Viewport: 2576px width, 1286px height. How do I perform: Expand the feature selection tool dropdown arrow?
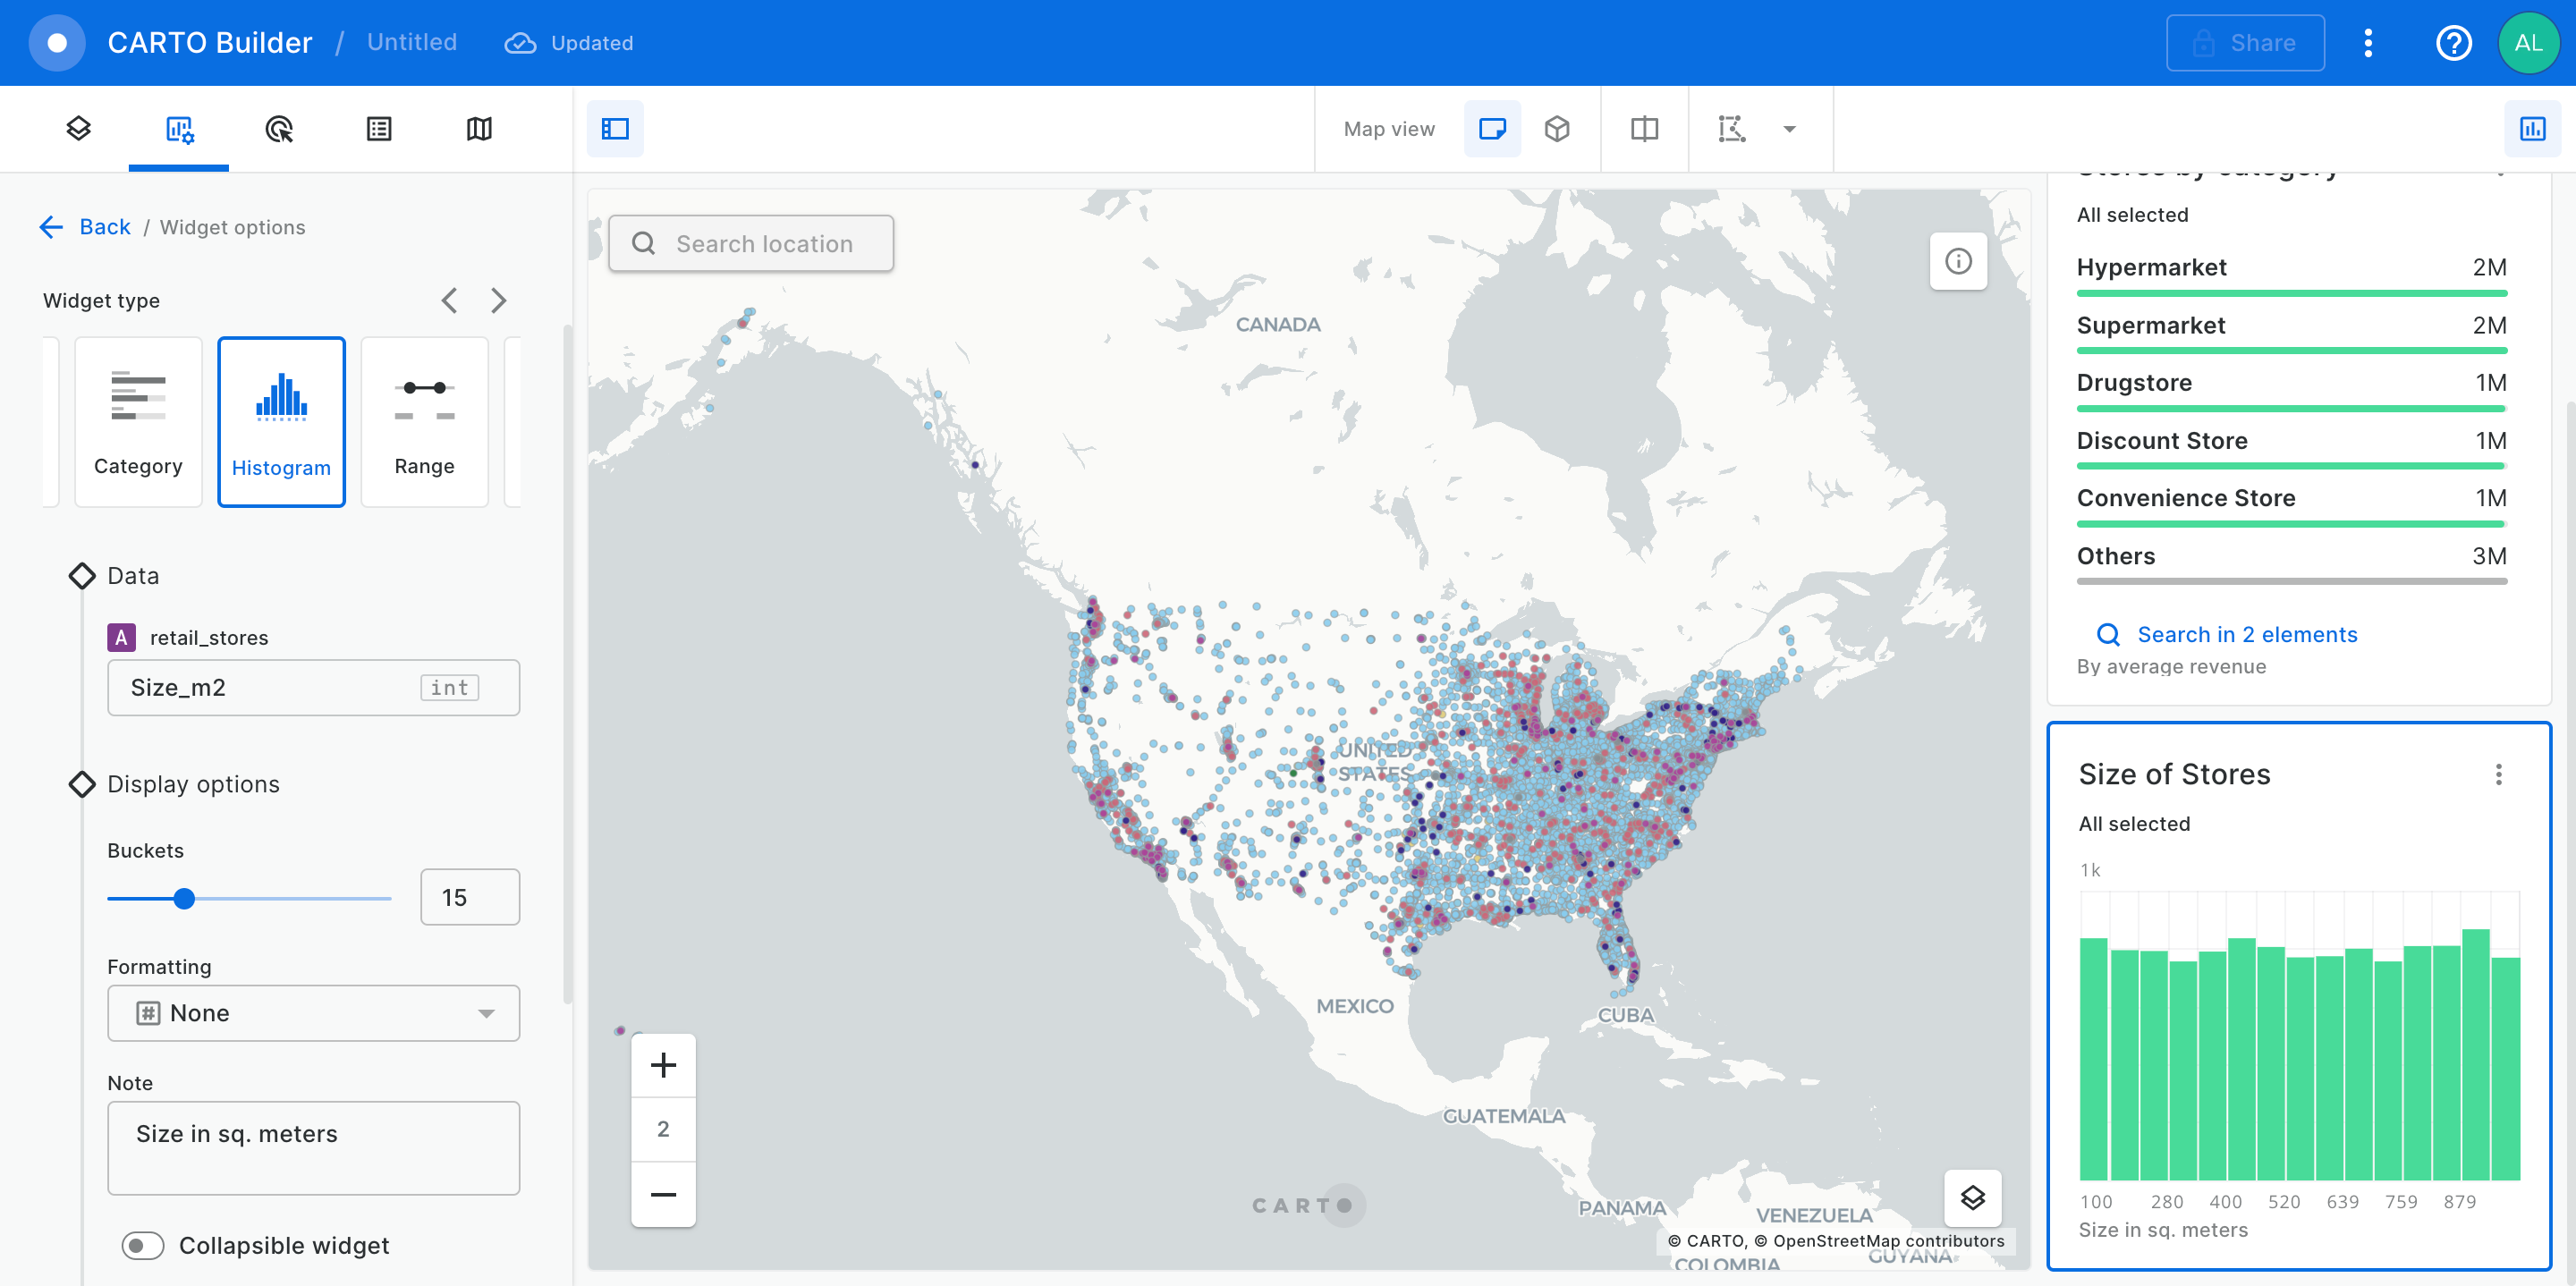(1789, 128)
